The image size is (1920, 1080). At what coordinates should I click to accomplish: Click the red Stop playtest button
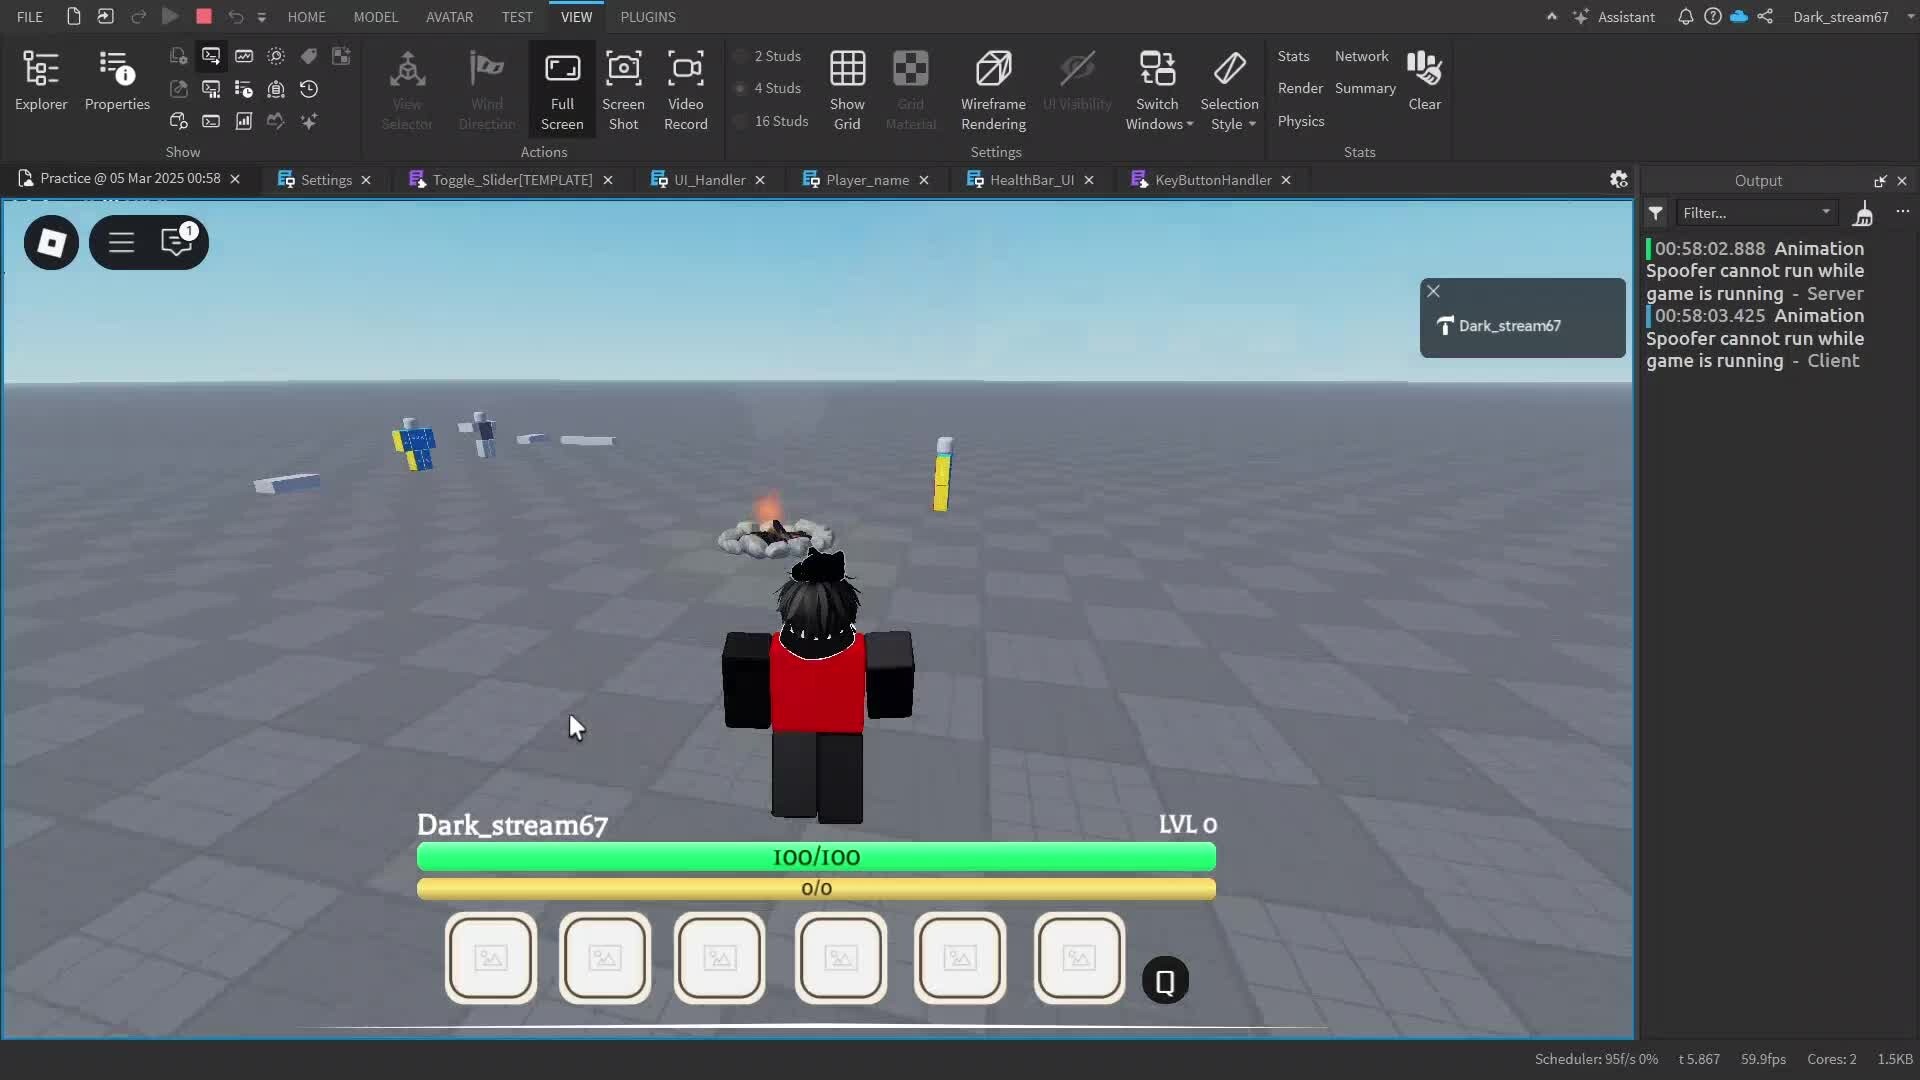204,16
